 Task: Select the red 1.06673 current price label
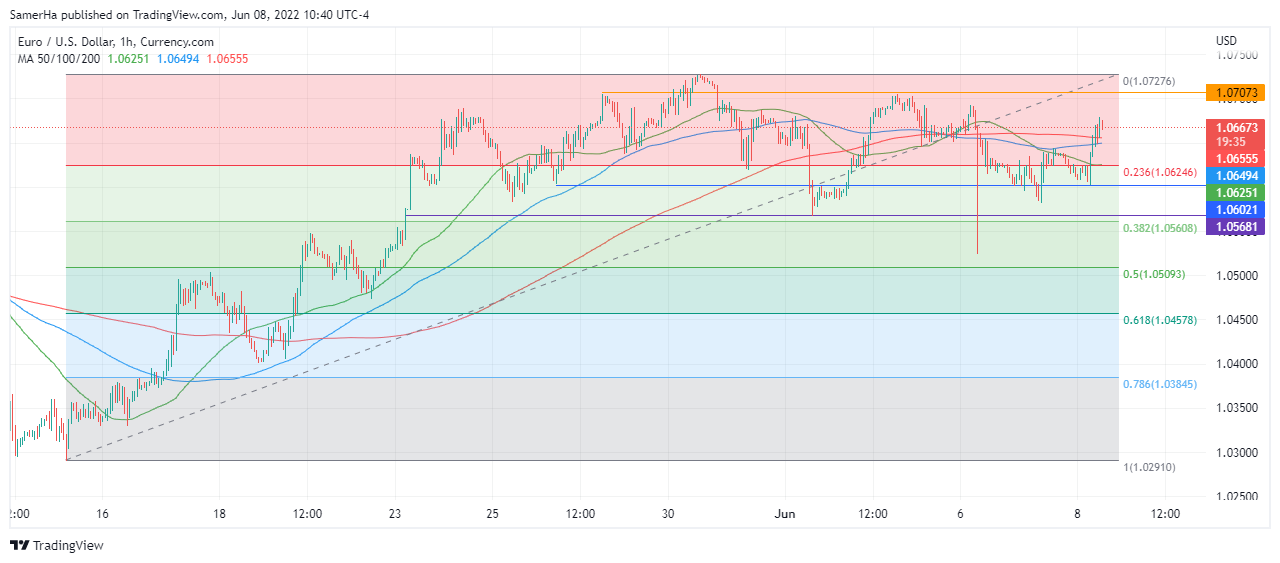1237,127
